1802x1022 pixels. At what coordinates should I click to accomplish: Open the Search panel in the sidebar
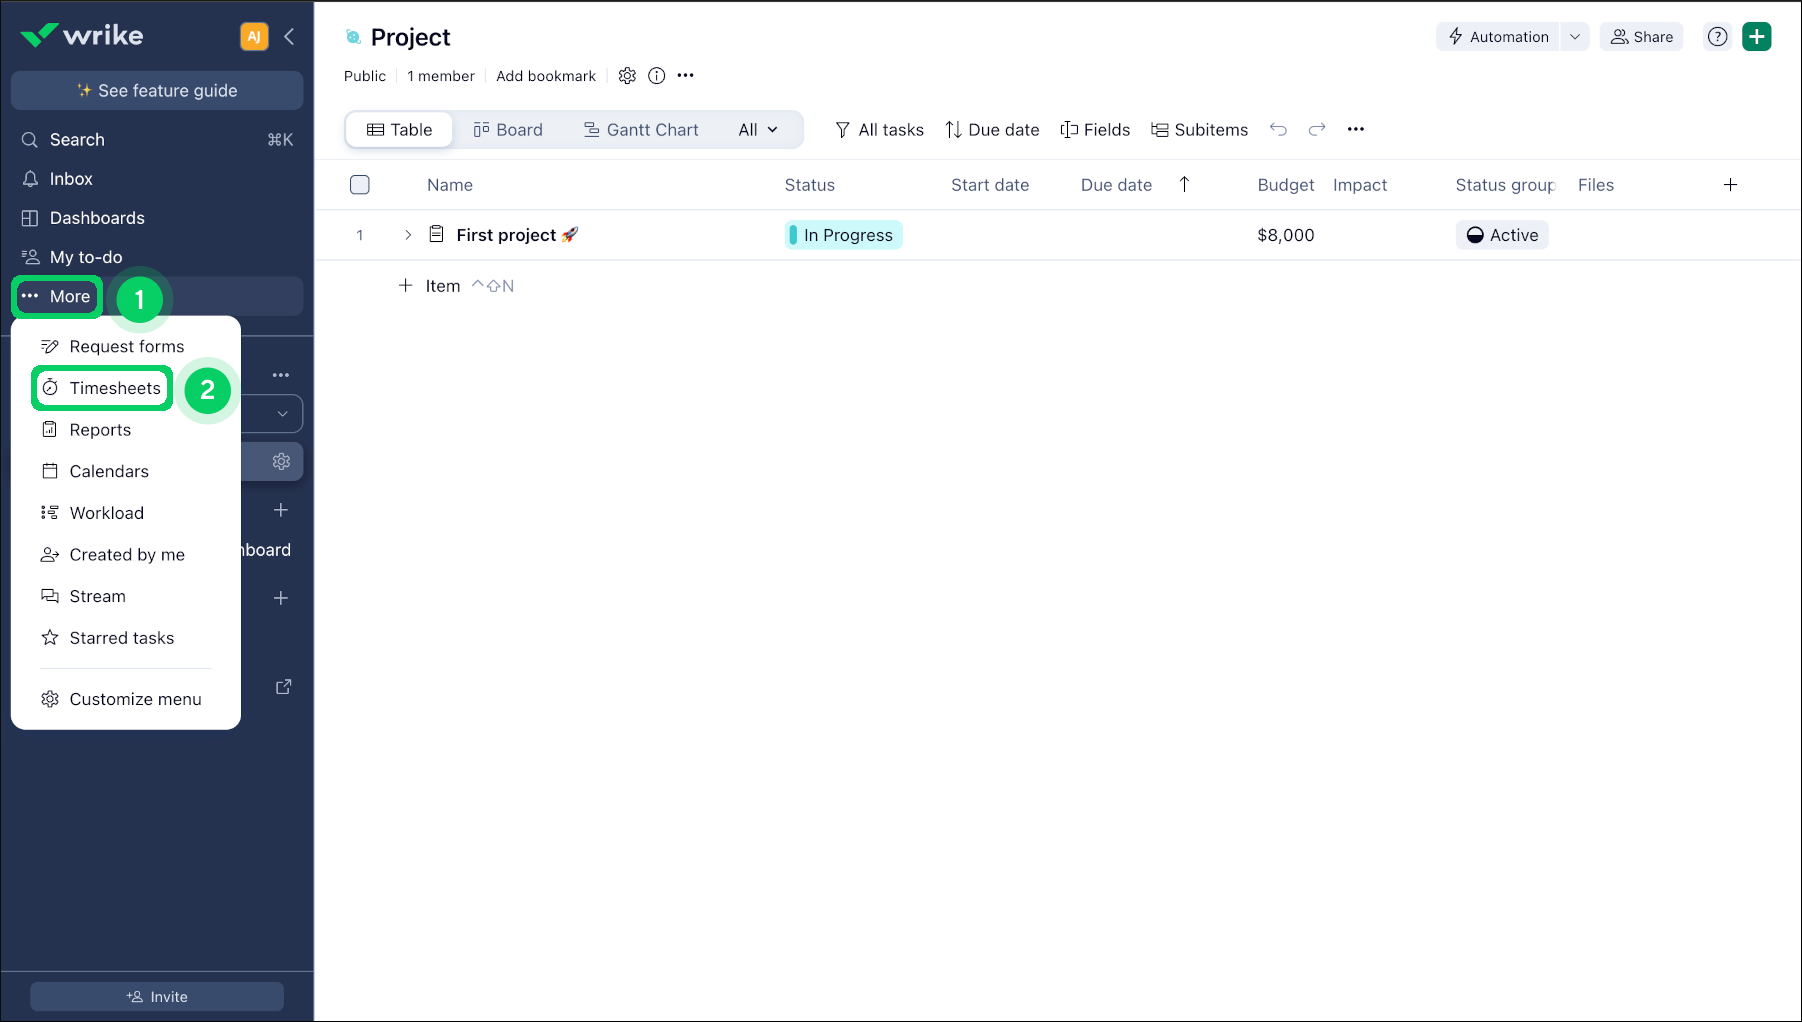click(76, 139)
